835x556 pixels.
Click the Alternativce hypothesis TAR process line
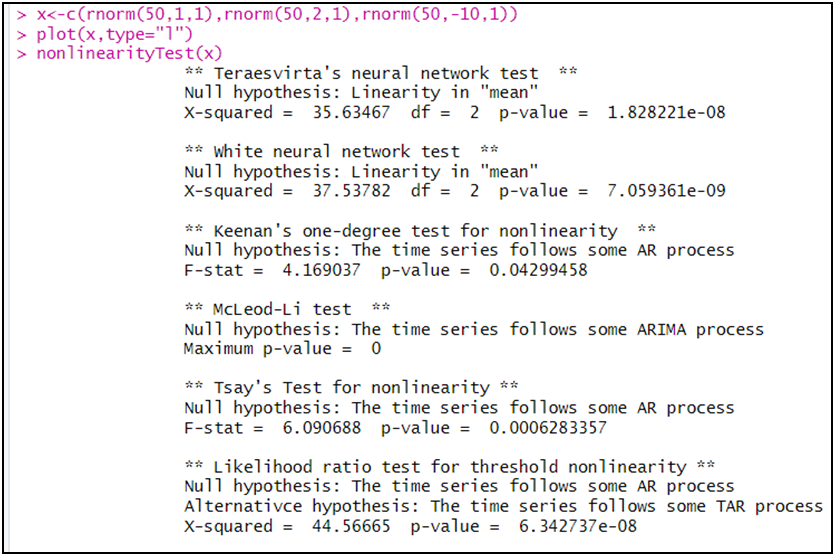pos(504,506)
